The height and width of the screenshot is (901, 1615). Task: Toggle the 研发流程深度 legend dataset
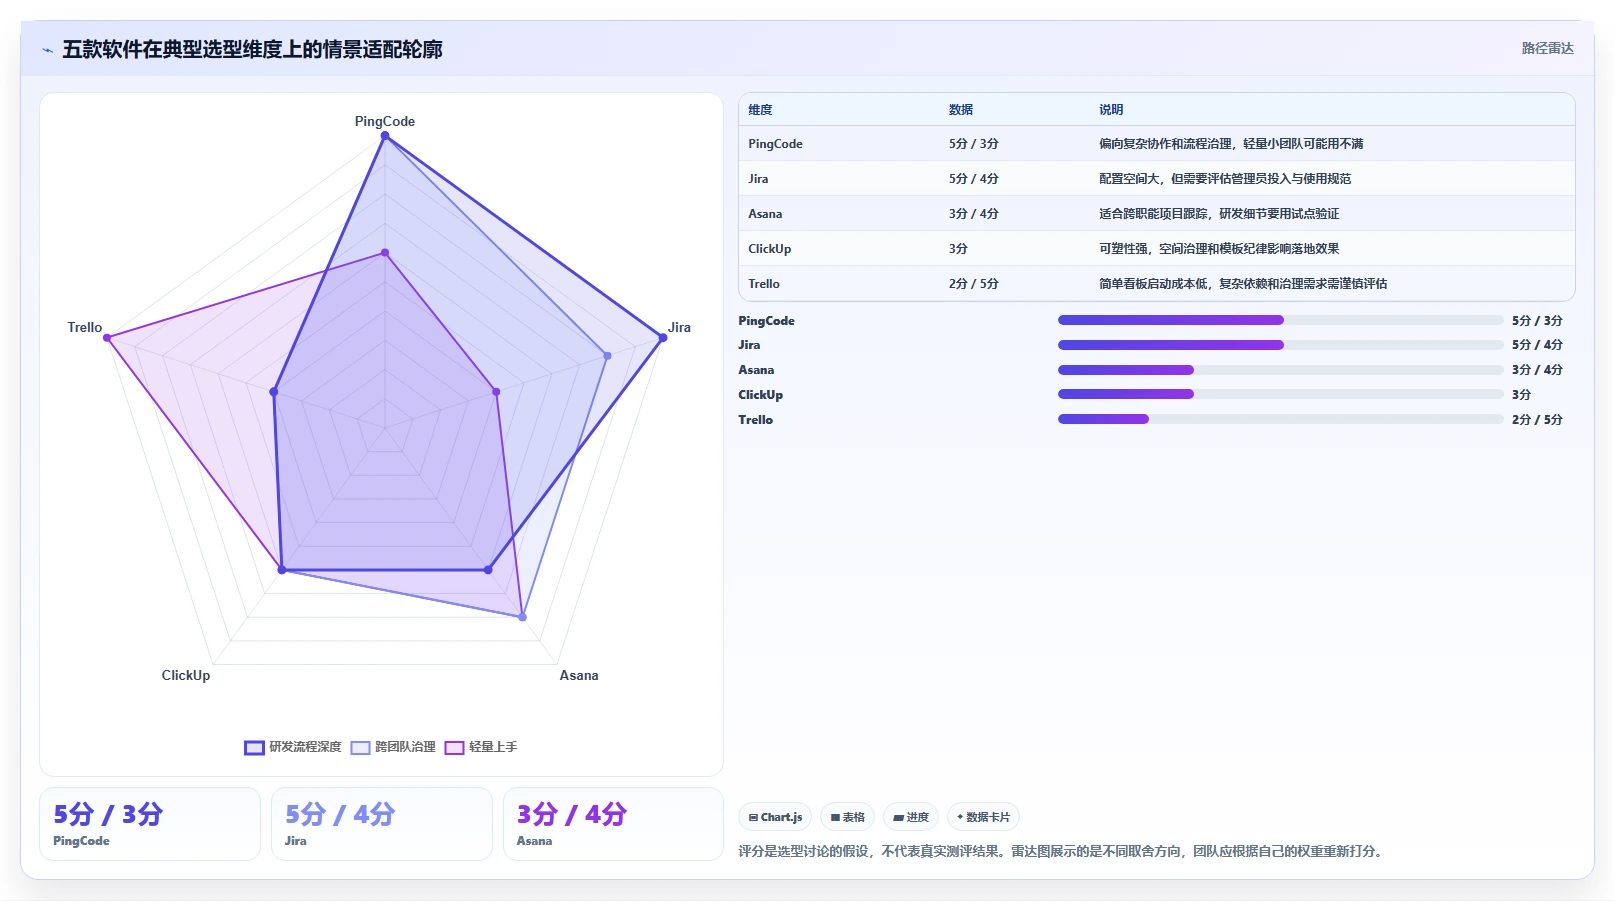[293, 747]
